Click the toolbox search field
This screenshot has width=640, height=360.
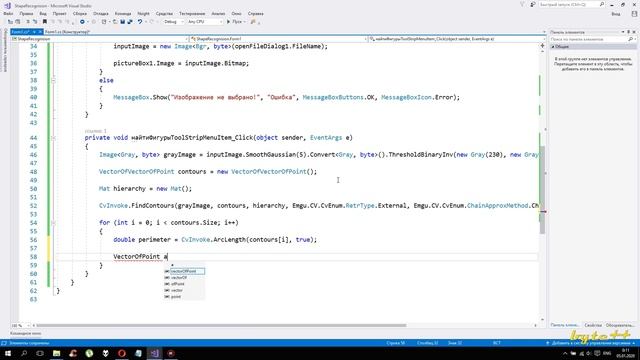click(x=592, y=39)
